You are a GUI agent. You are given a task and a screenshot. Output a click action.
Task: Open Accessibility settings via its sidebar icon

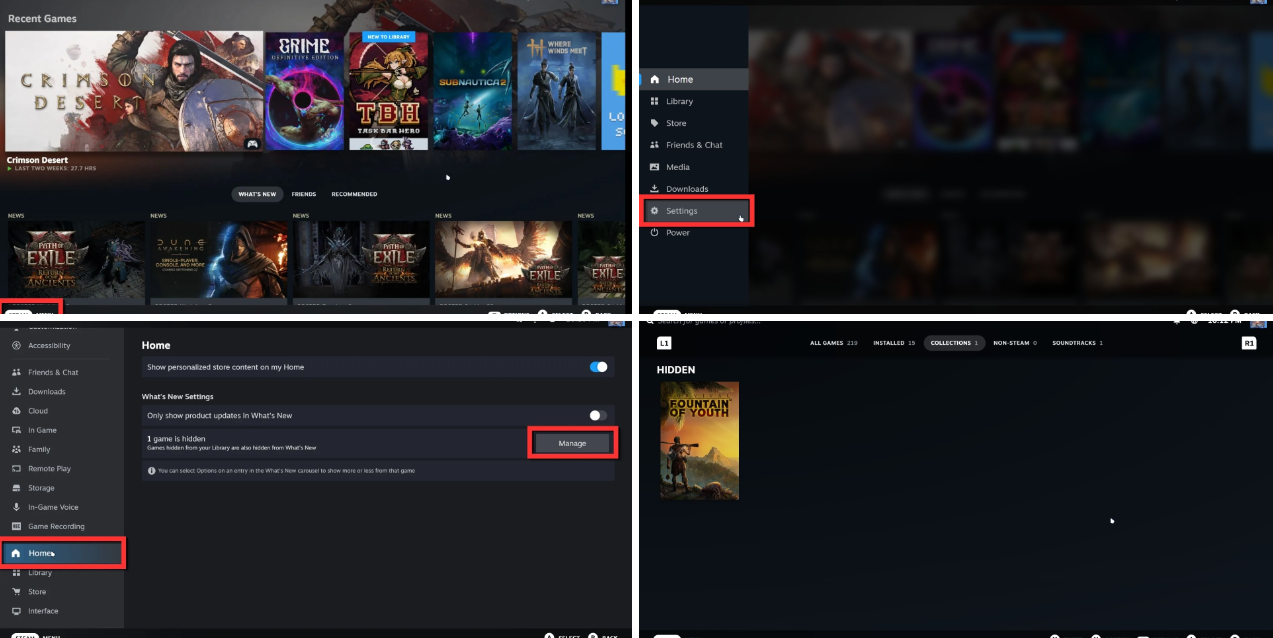16,346
